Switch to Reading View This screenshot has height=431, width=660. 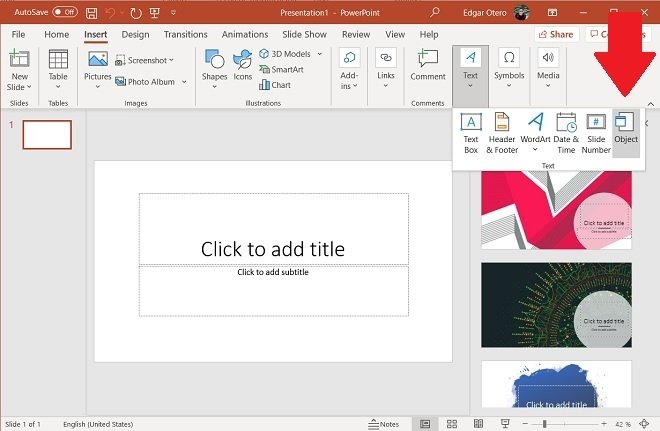coord(478,423)
